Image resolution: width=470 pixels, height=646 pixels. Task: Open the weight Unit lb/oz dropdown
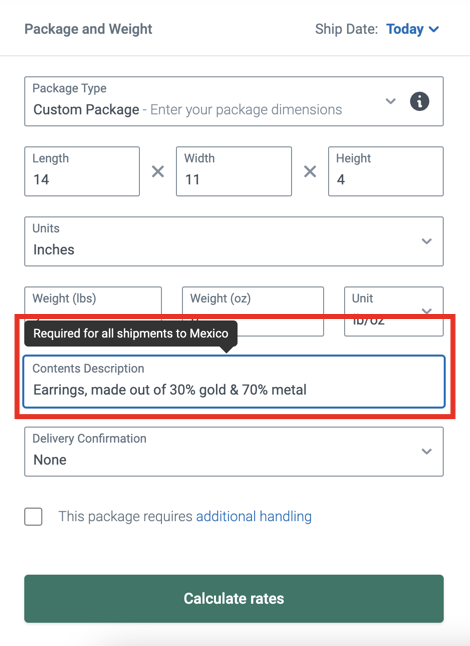[394, 311]
